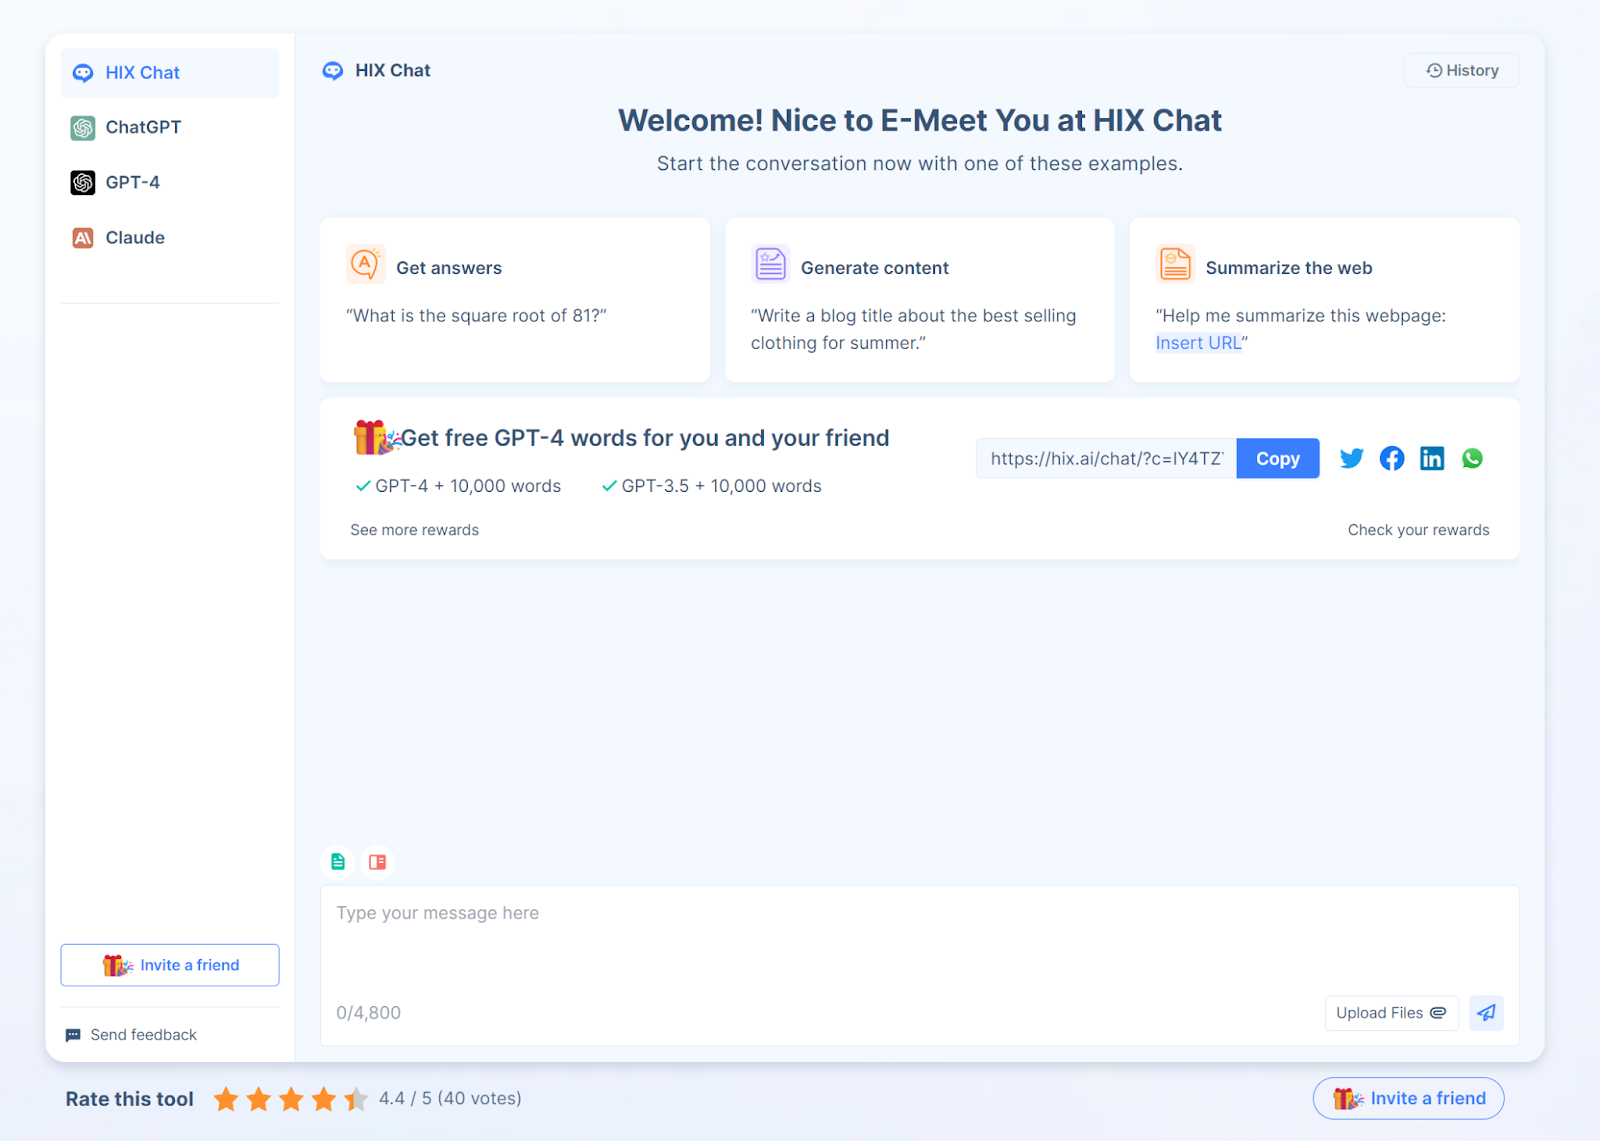
Task: Open Send feedback
Action: pos(131,1035)
